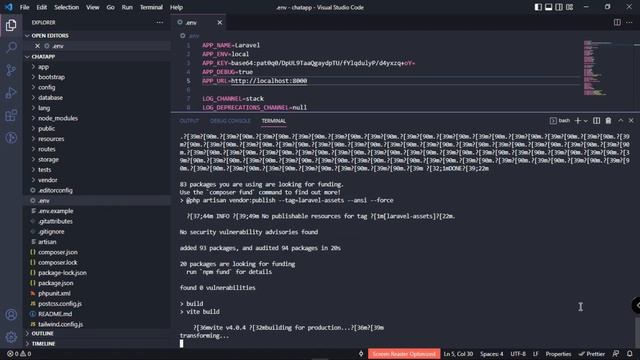Screen dimensions: 640x360
Task: Open the Accounts icon in activity bar
Action: point(11,315)
